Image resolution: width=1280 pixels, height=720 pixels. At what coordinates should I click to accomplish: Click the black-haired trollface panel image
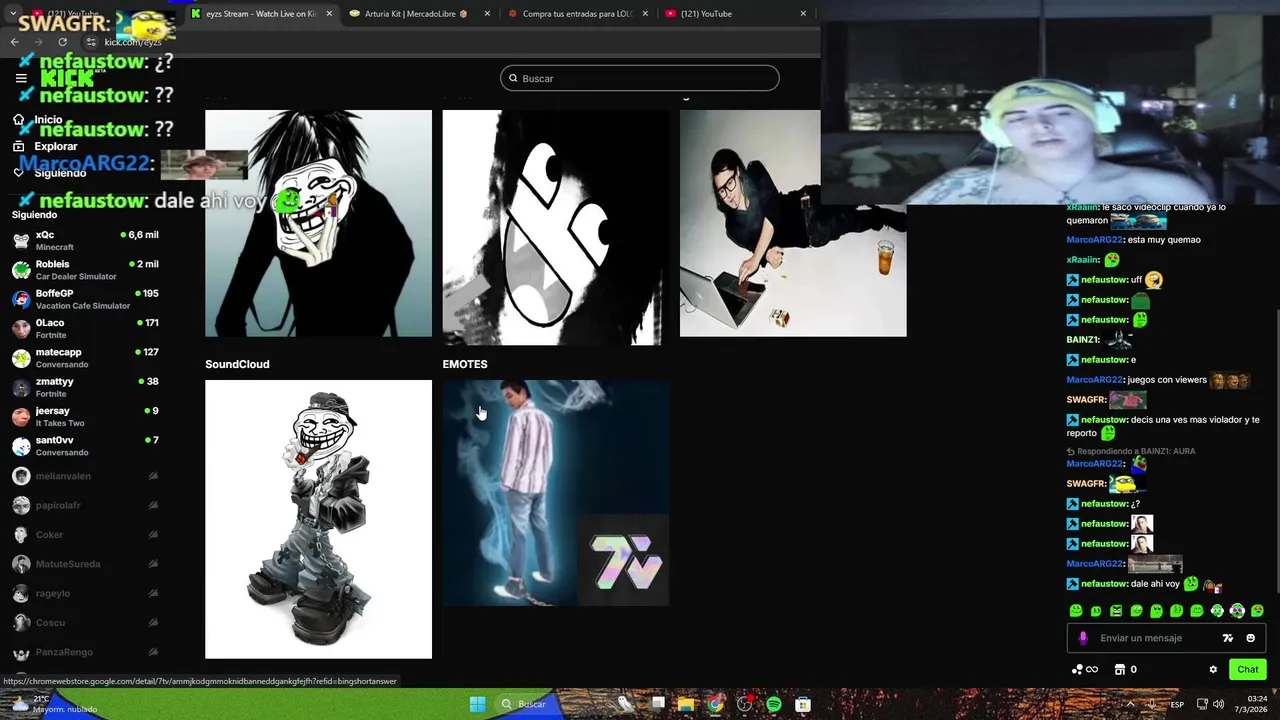[x=318, y=223]
